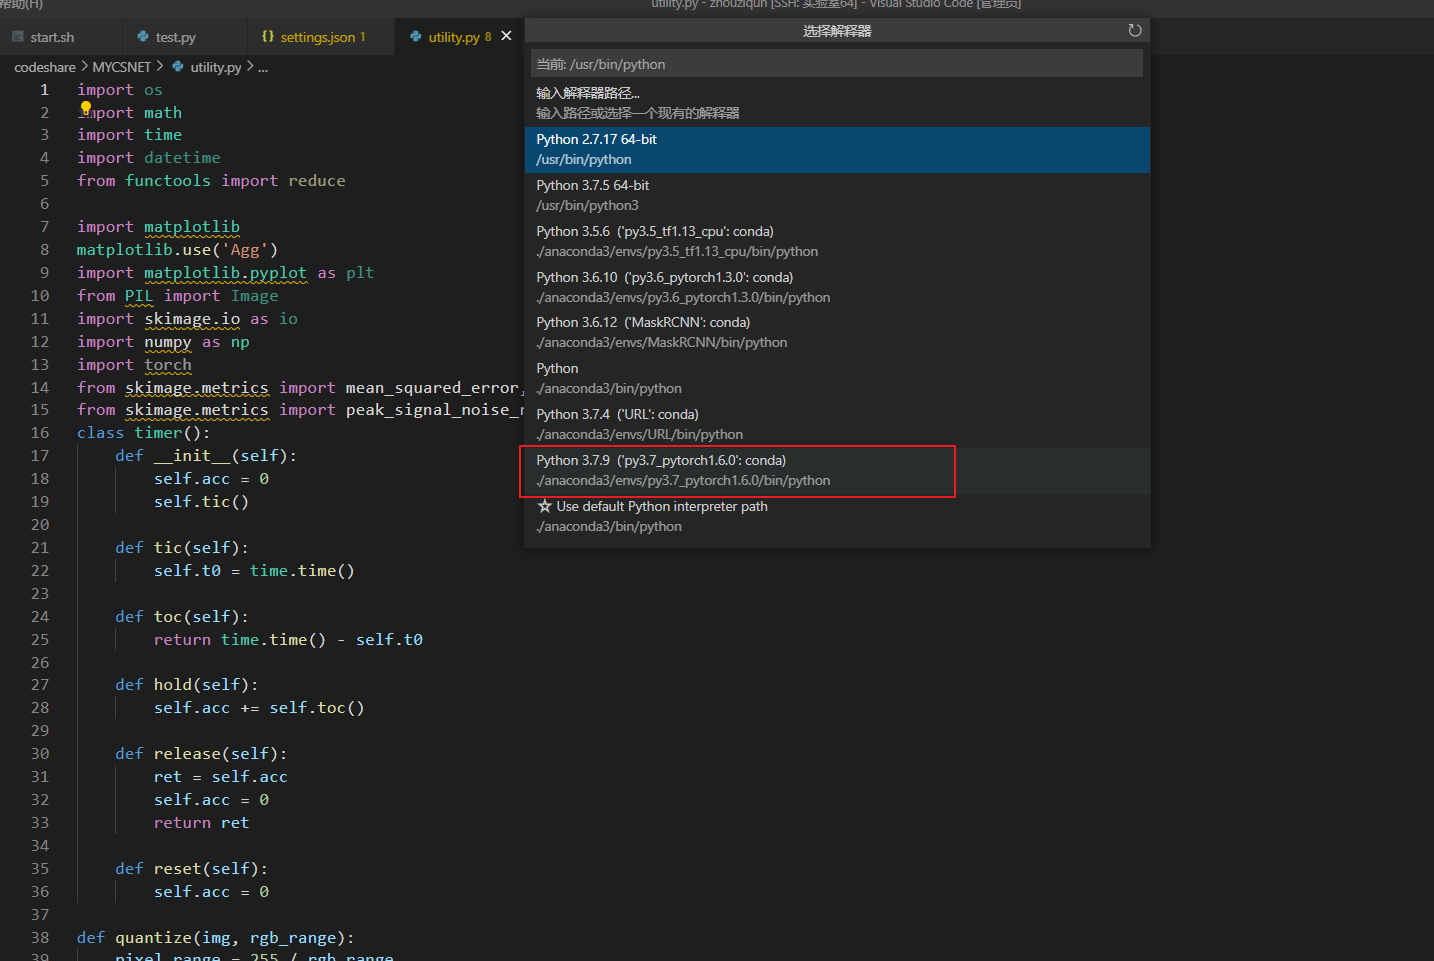Screen dimensions: 1434x961
Task: Click 'def __init__(self):' on line 17
Action: [206, 456]
